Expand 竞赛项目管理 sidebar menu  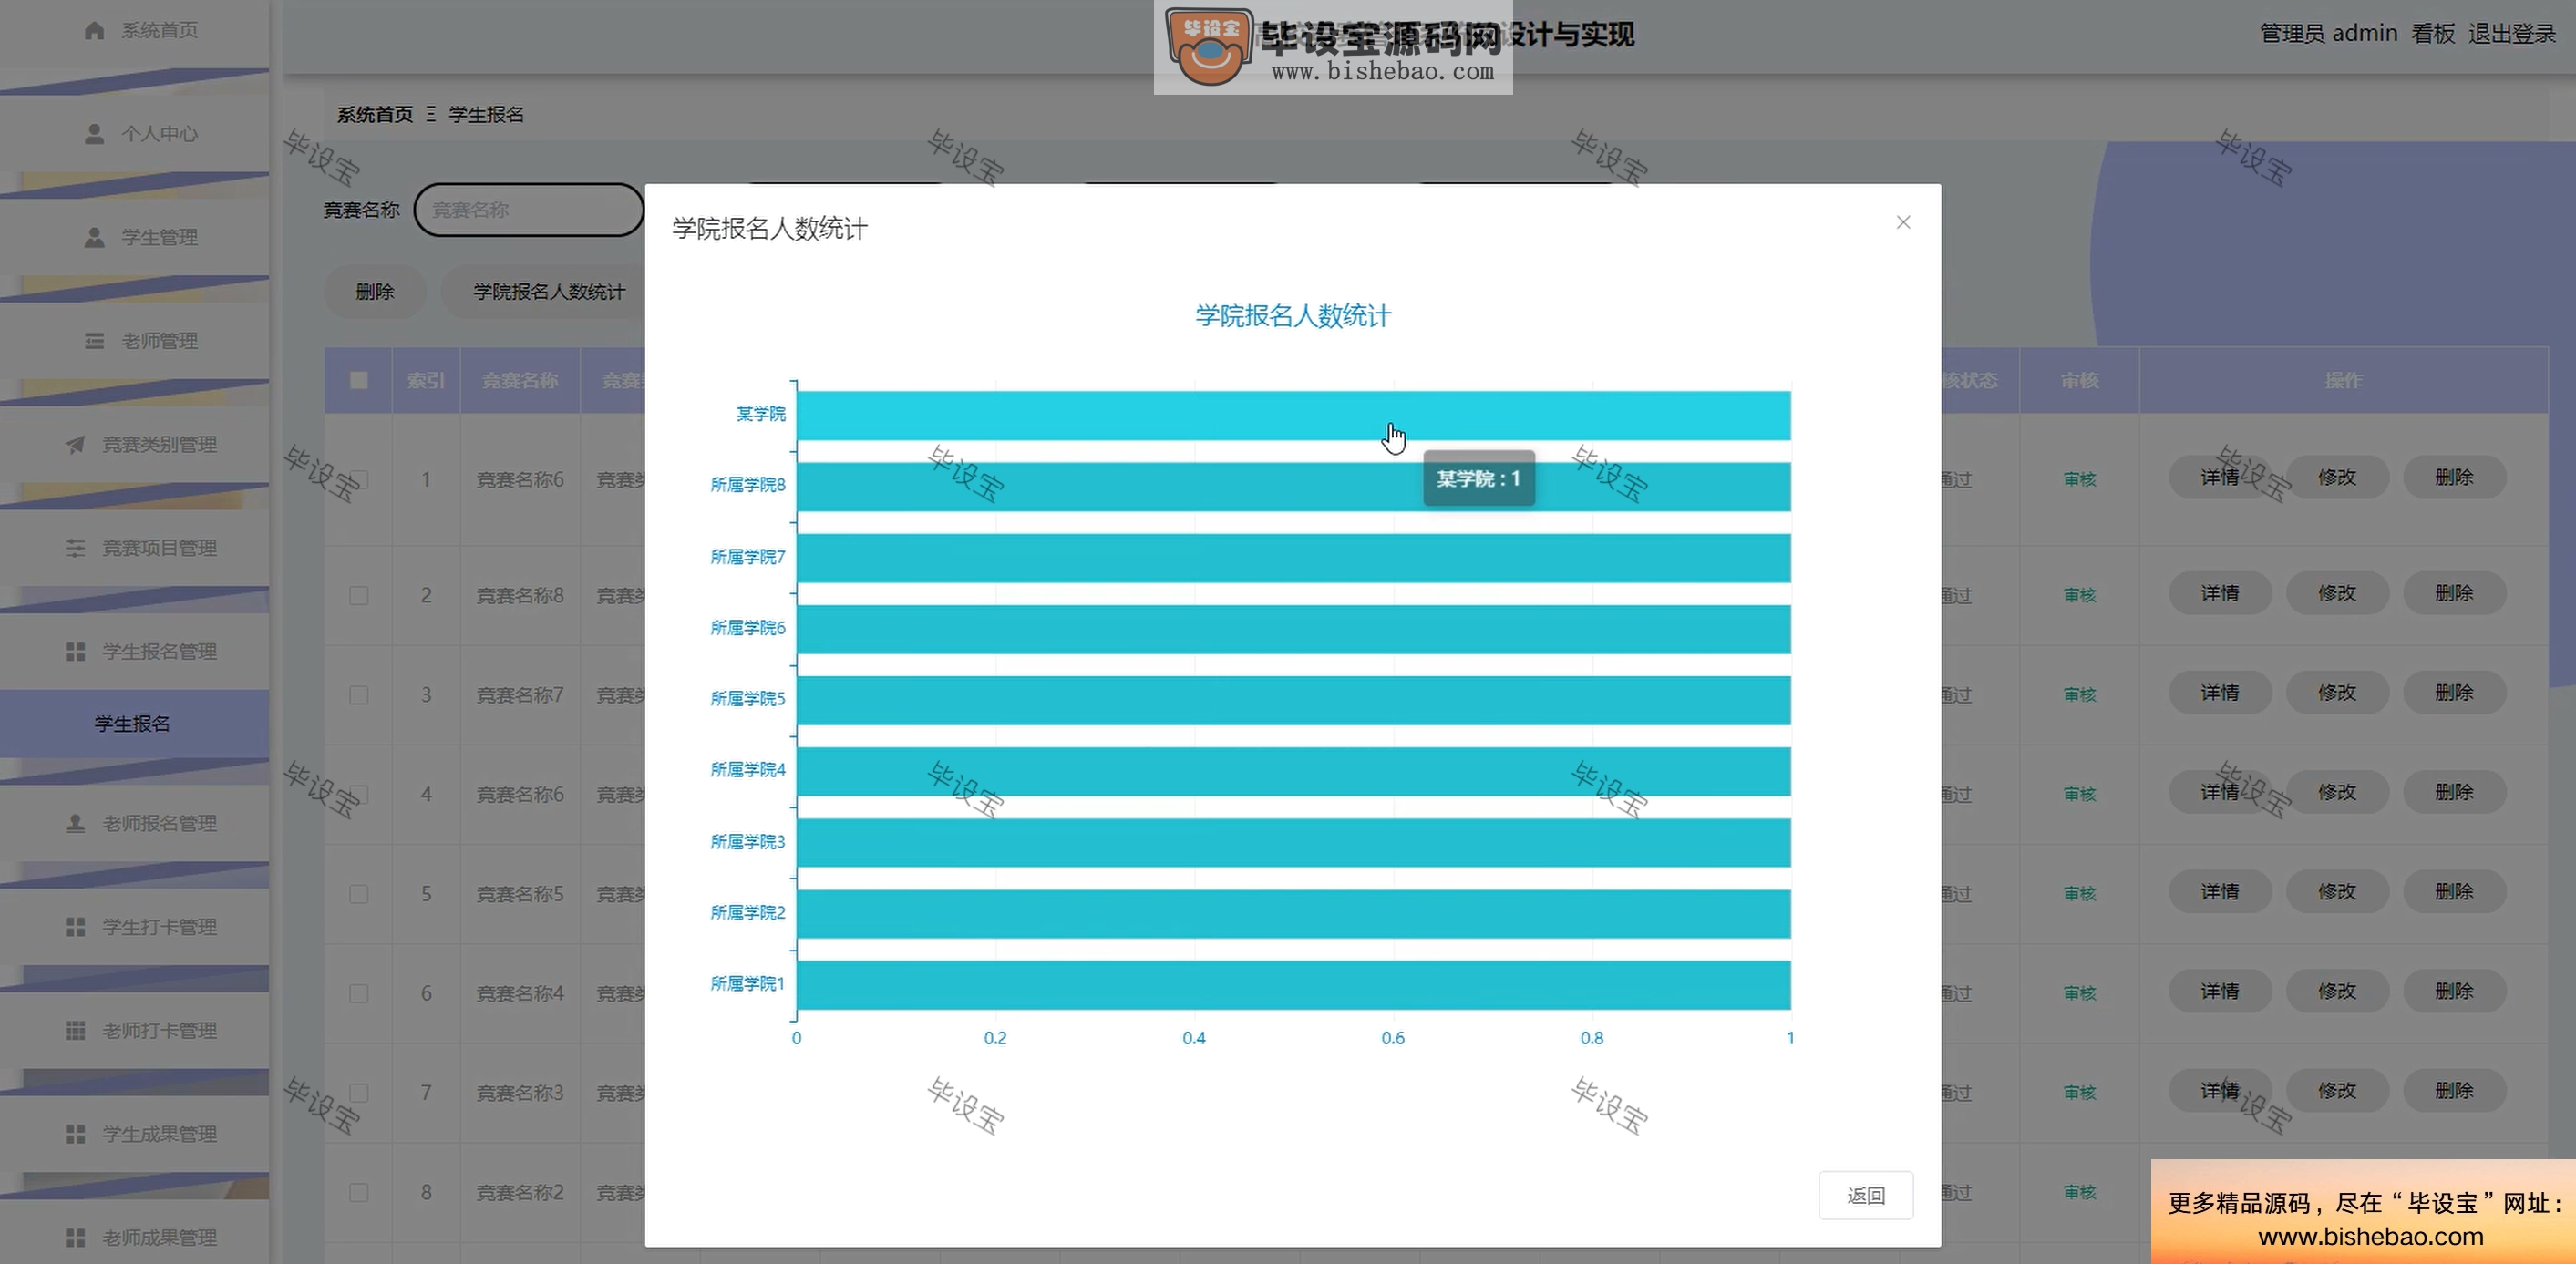135,548
